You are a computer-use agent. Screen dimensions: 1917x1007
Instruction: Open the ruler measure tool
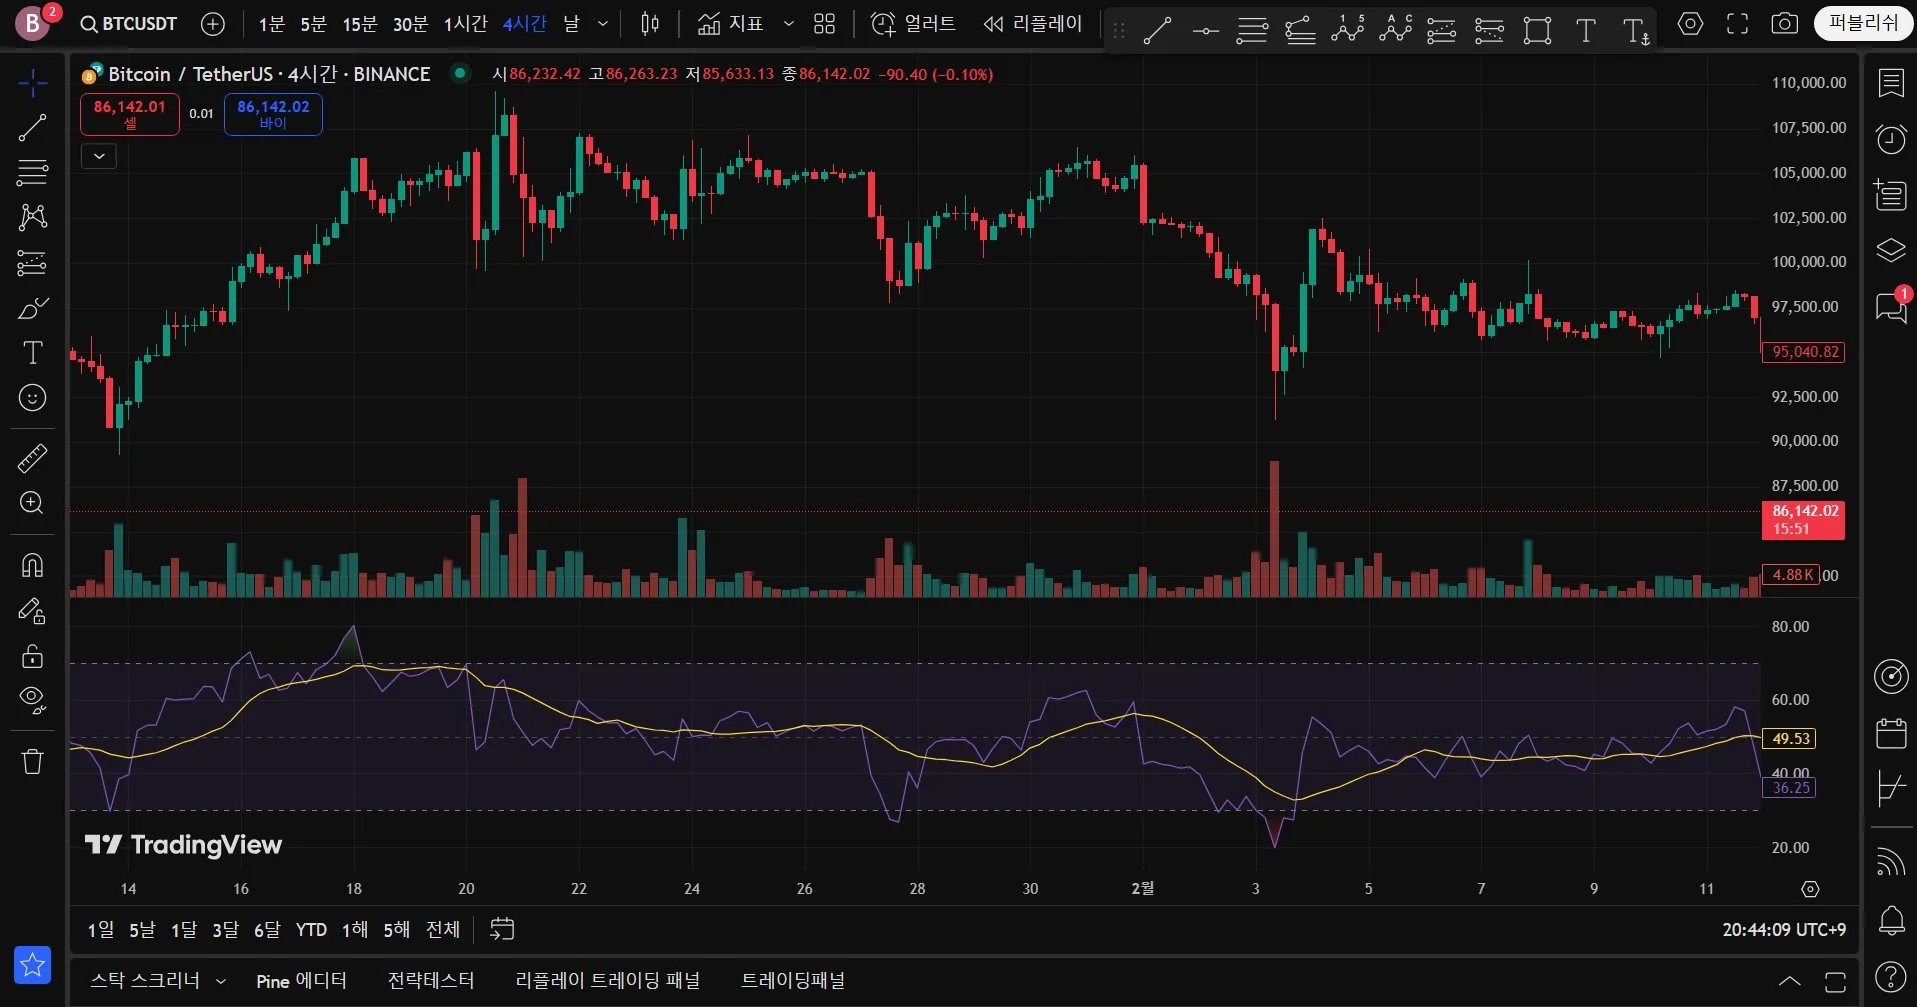(x=32, y=458)
